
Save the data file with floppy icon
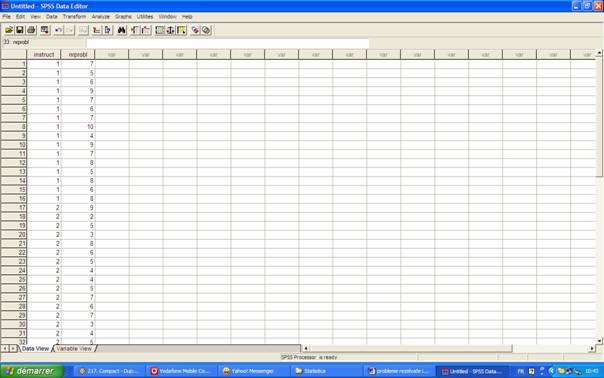20,30
